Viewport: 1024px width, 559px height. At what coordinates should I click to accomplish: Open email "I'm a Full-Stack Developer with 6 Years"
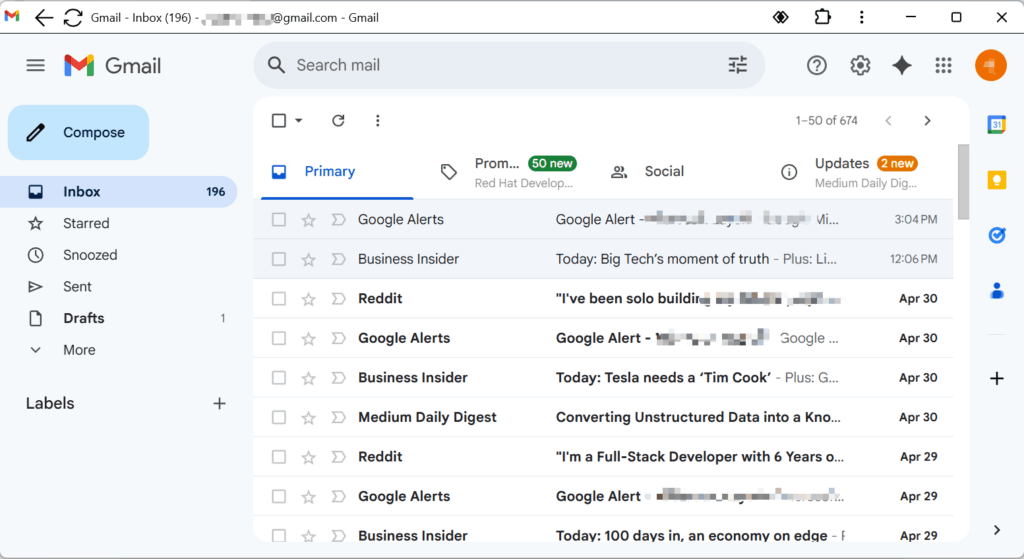[x=603, y=456]
